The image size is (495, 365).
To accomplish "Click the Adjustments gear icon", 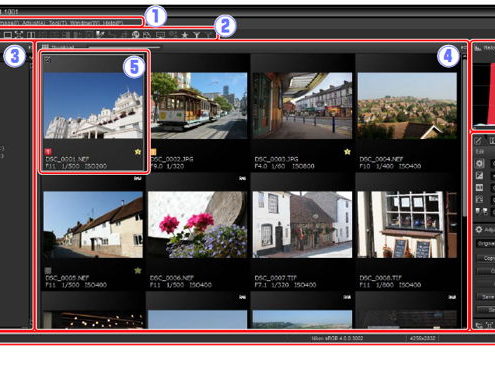I will (479, 229).
